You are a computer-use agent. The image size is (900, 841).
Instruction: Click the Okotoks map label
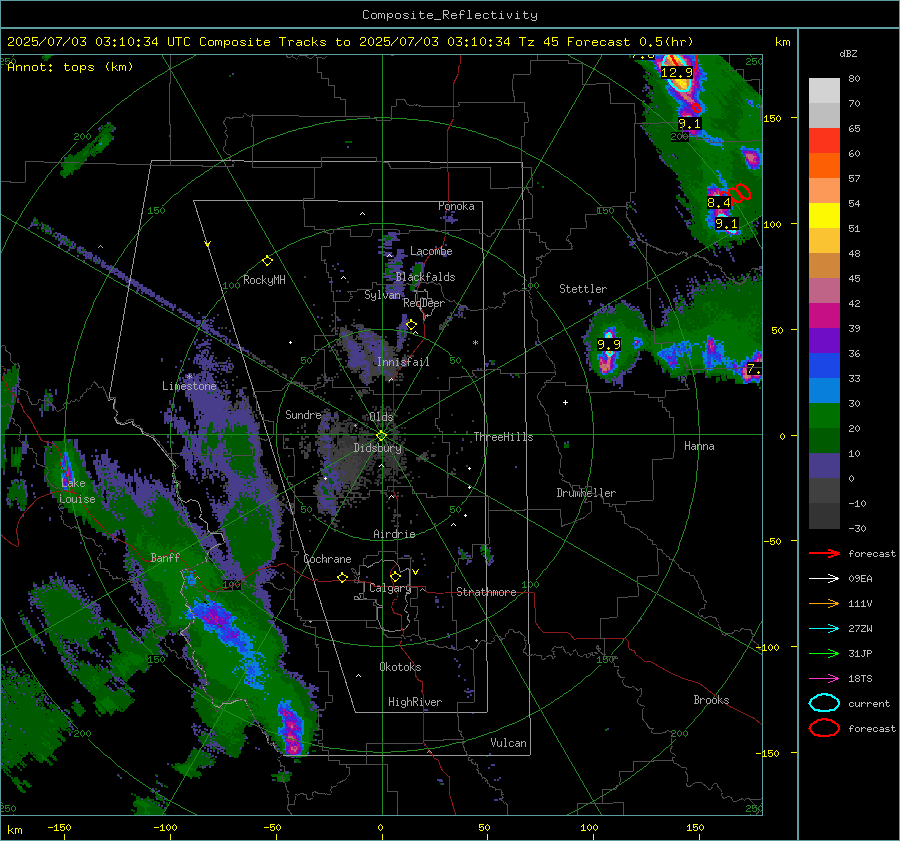click(400, 667)
